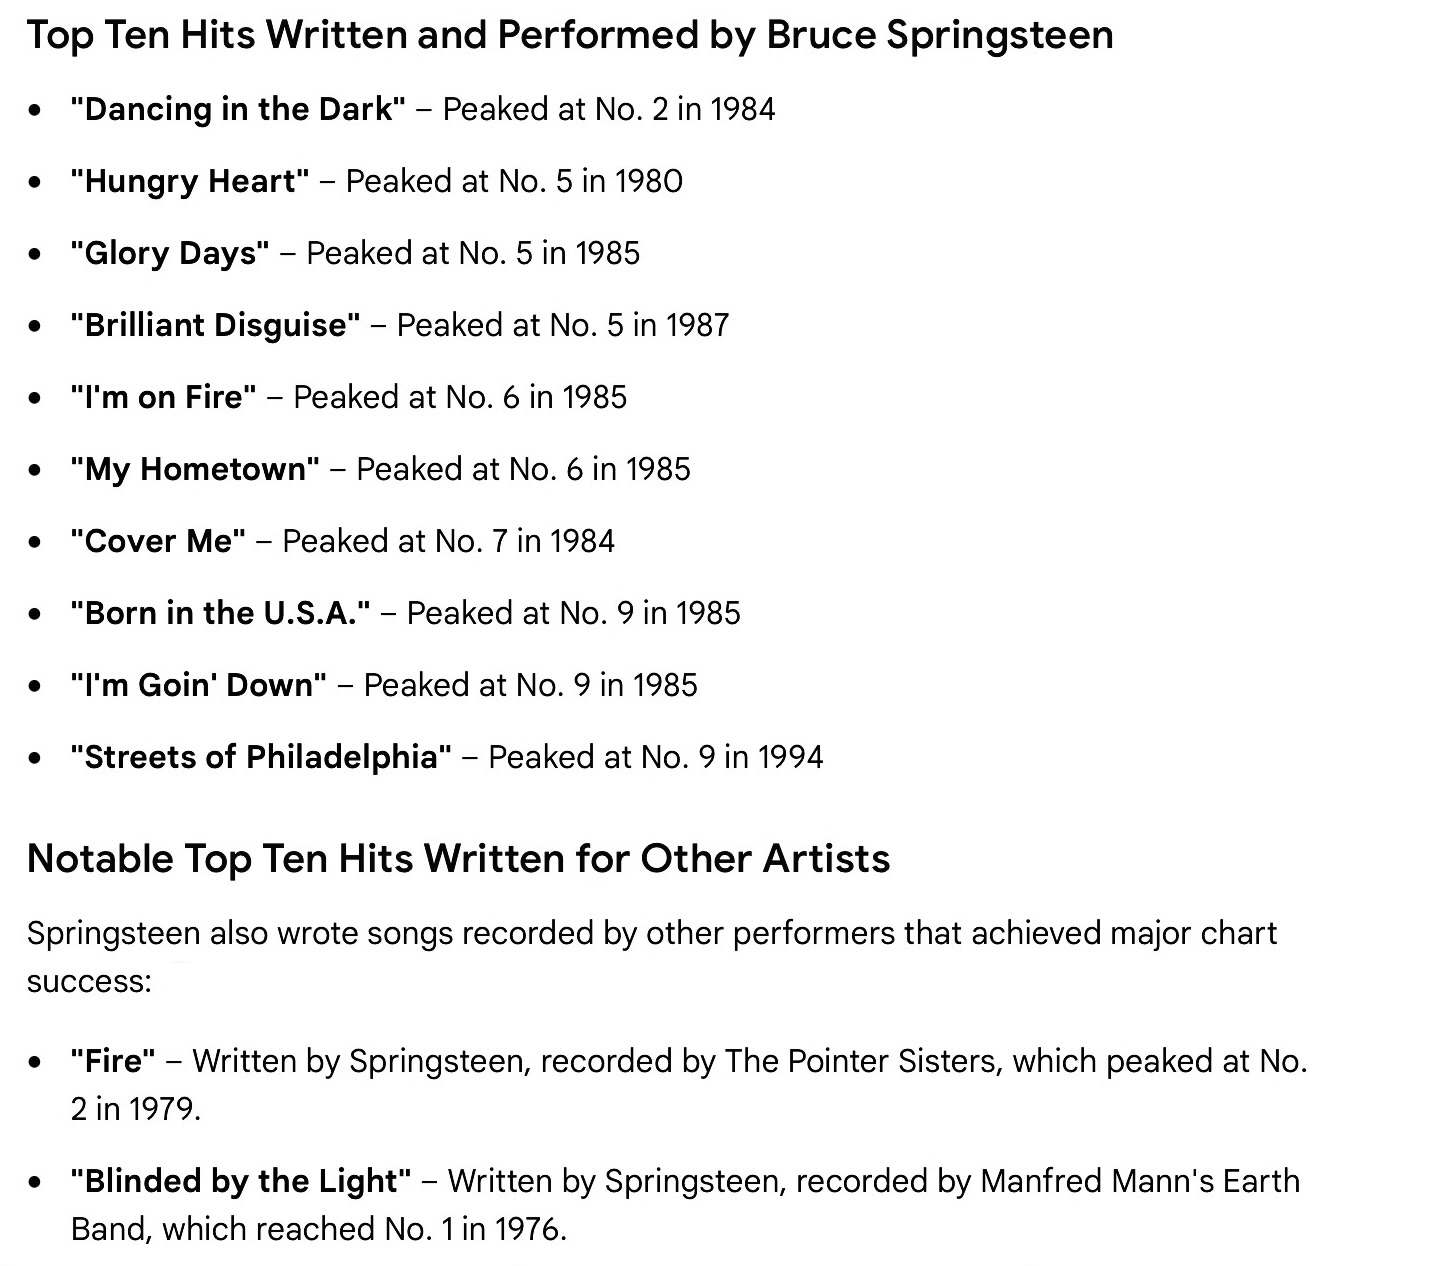Click the text "Peaked at No. 9 in 1994"
Viewport: 1432px width, 1266px height.
(656, 757)
